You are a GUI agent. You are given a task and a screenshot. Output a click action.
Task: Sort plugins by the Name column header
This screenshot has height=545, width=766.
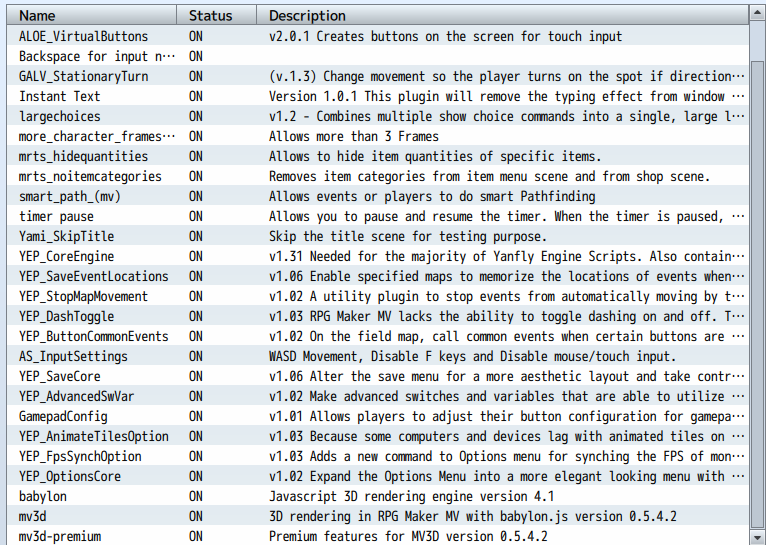click(91, 15)
